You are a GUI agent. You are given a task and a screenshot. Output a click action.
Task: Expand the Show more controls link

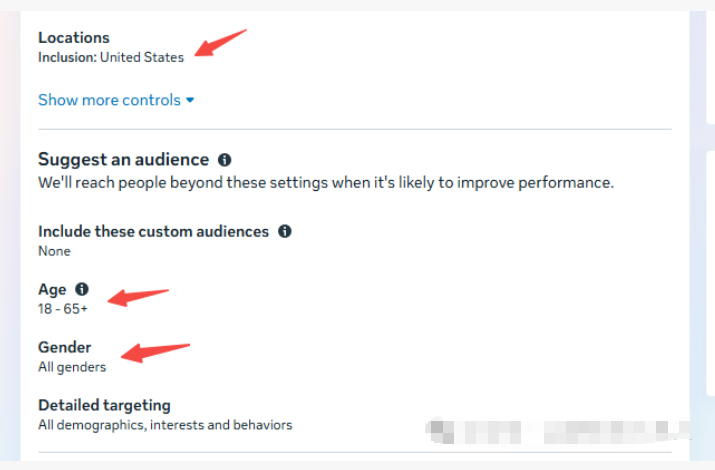pos(109,100)
